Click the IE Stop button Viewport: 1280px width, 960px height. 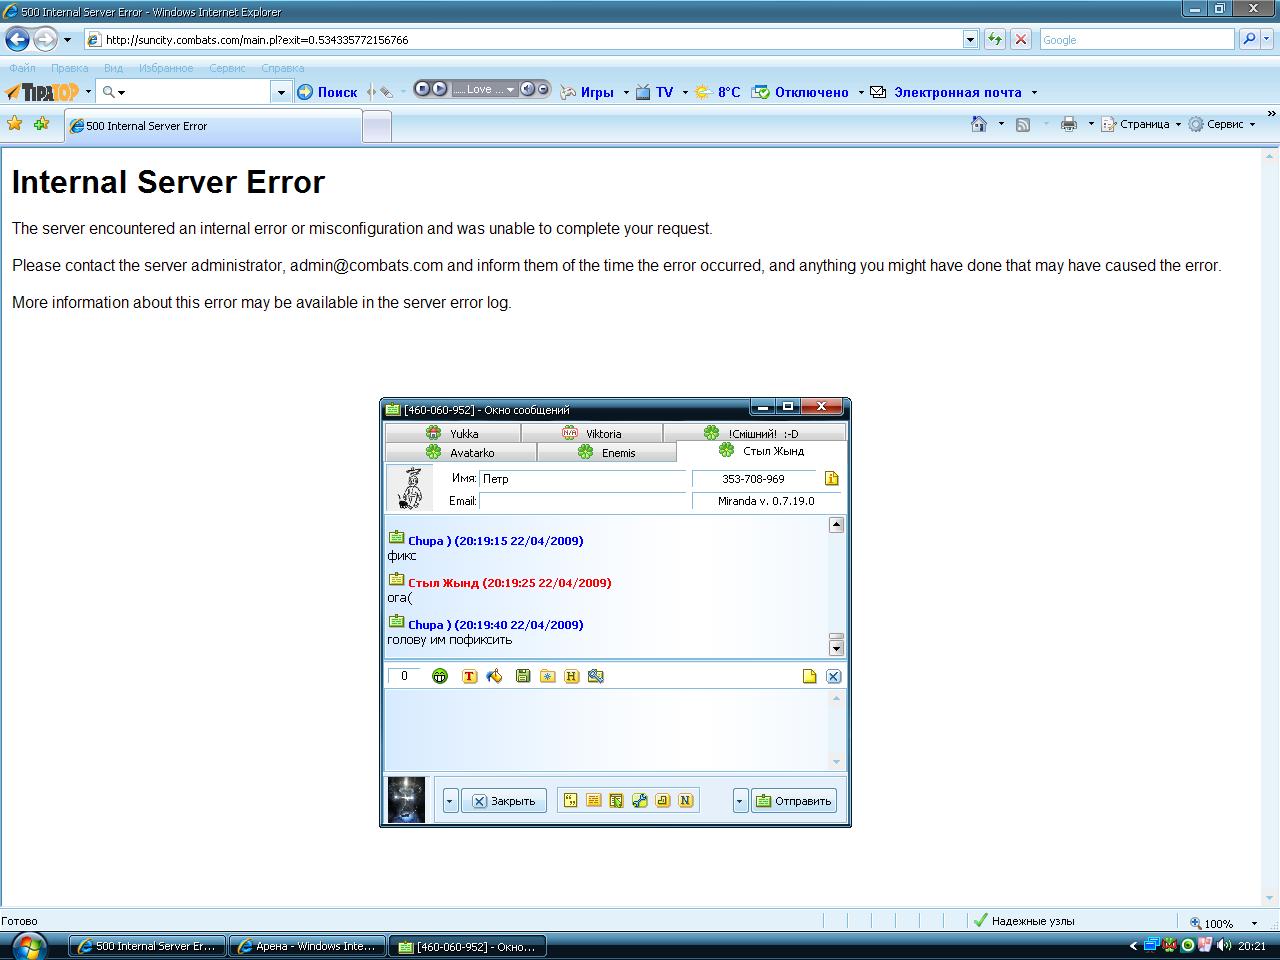(x=1021, y=40)
